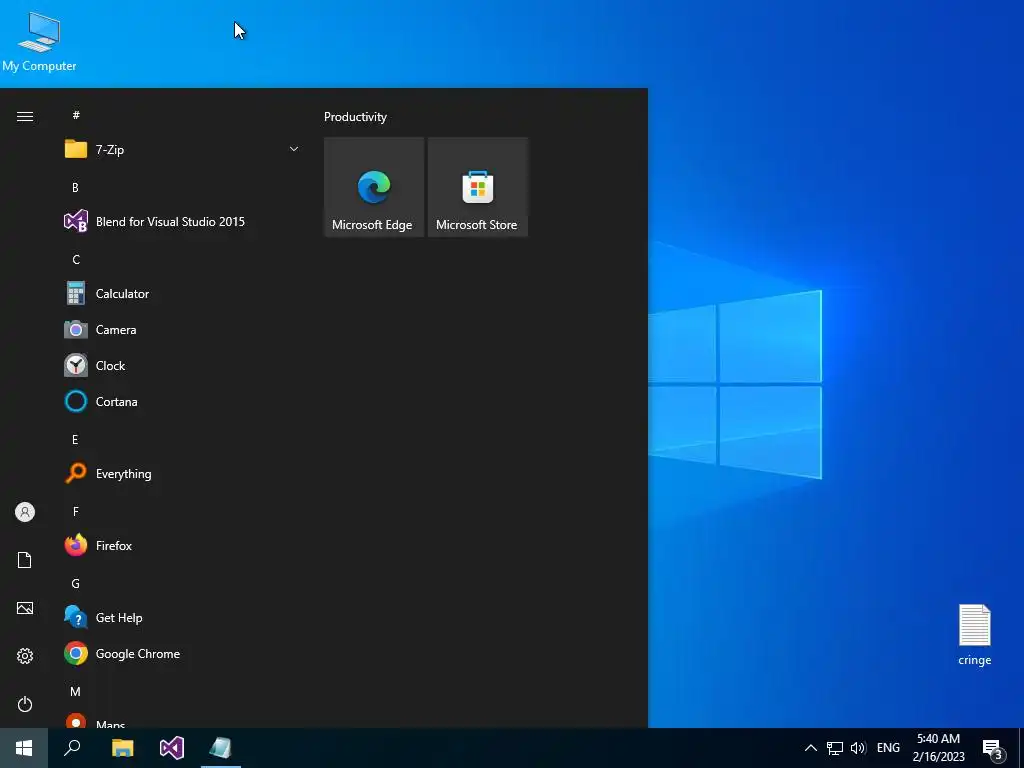Open Pictures from Start sidebar

point(25,608)
